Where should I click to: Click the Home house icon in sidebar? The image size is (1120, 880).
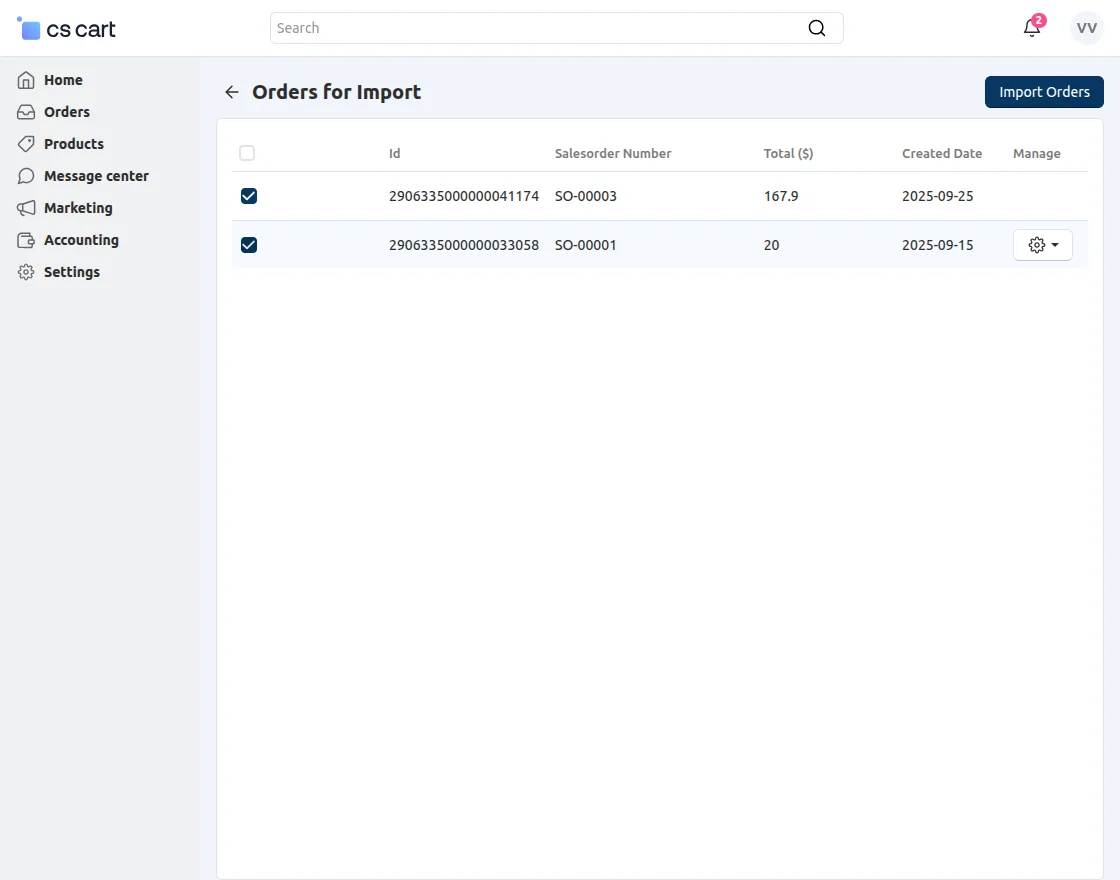pyautogui.click(x=26, y=80)
